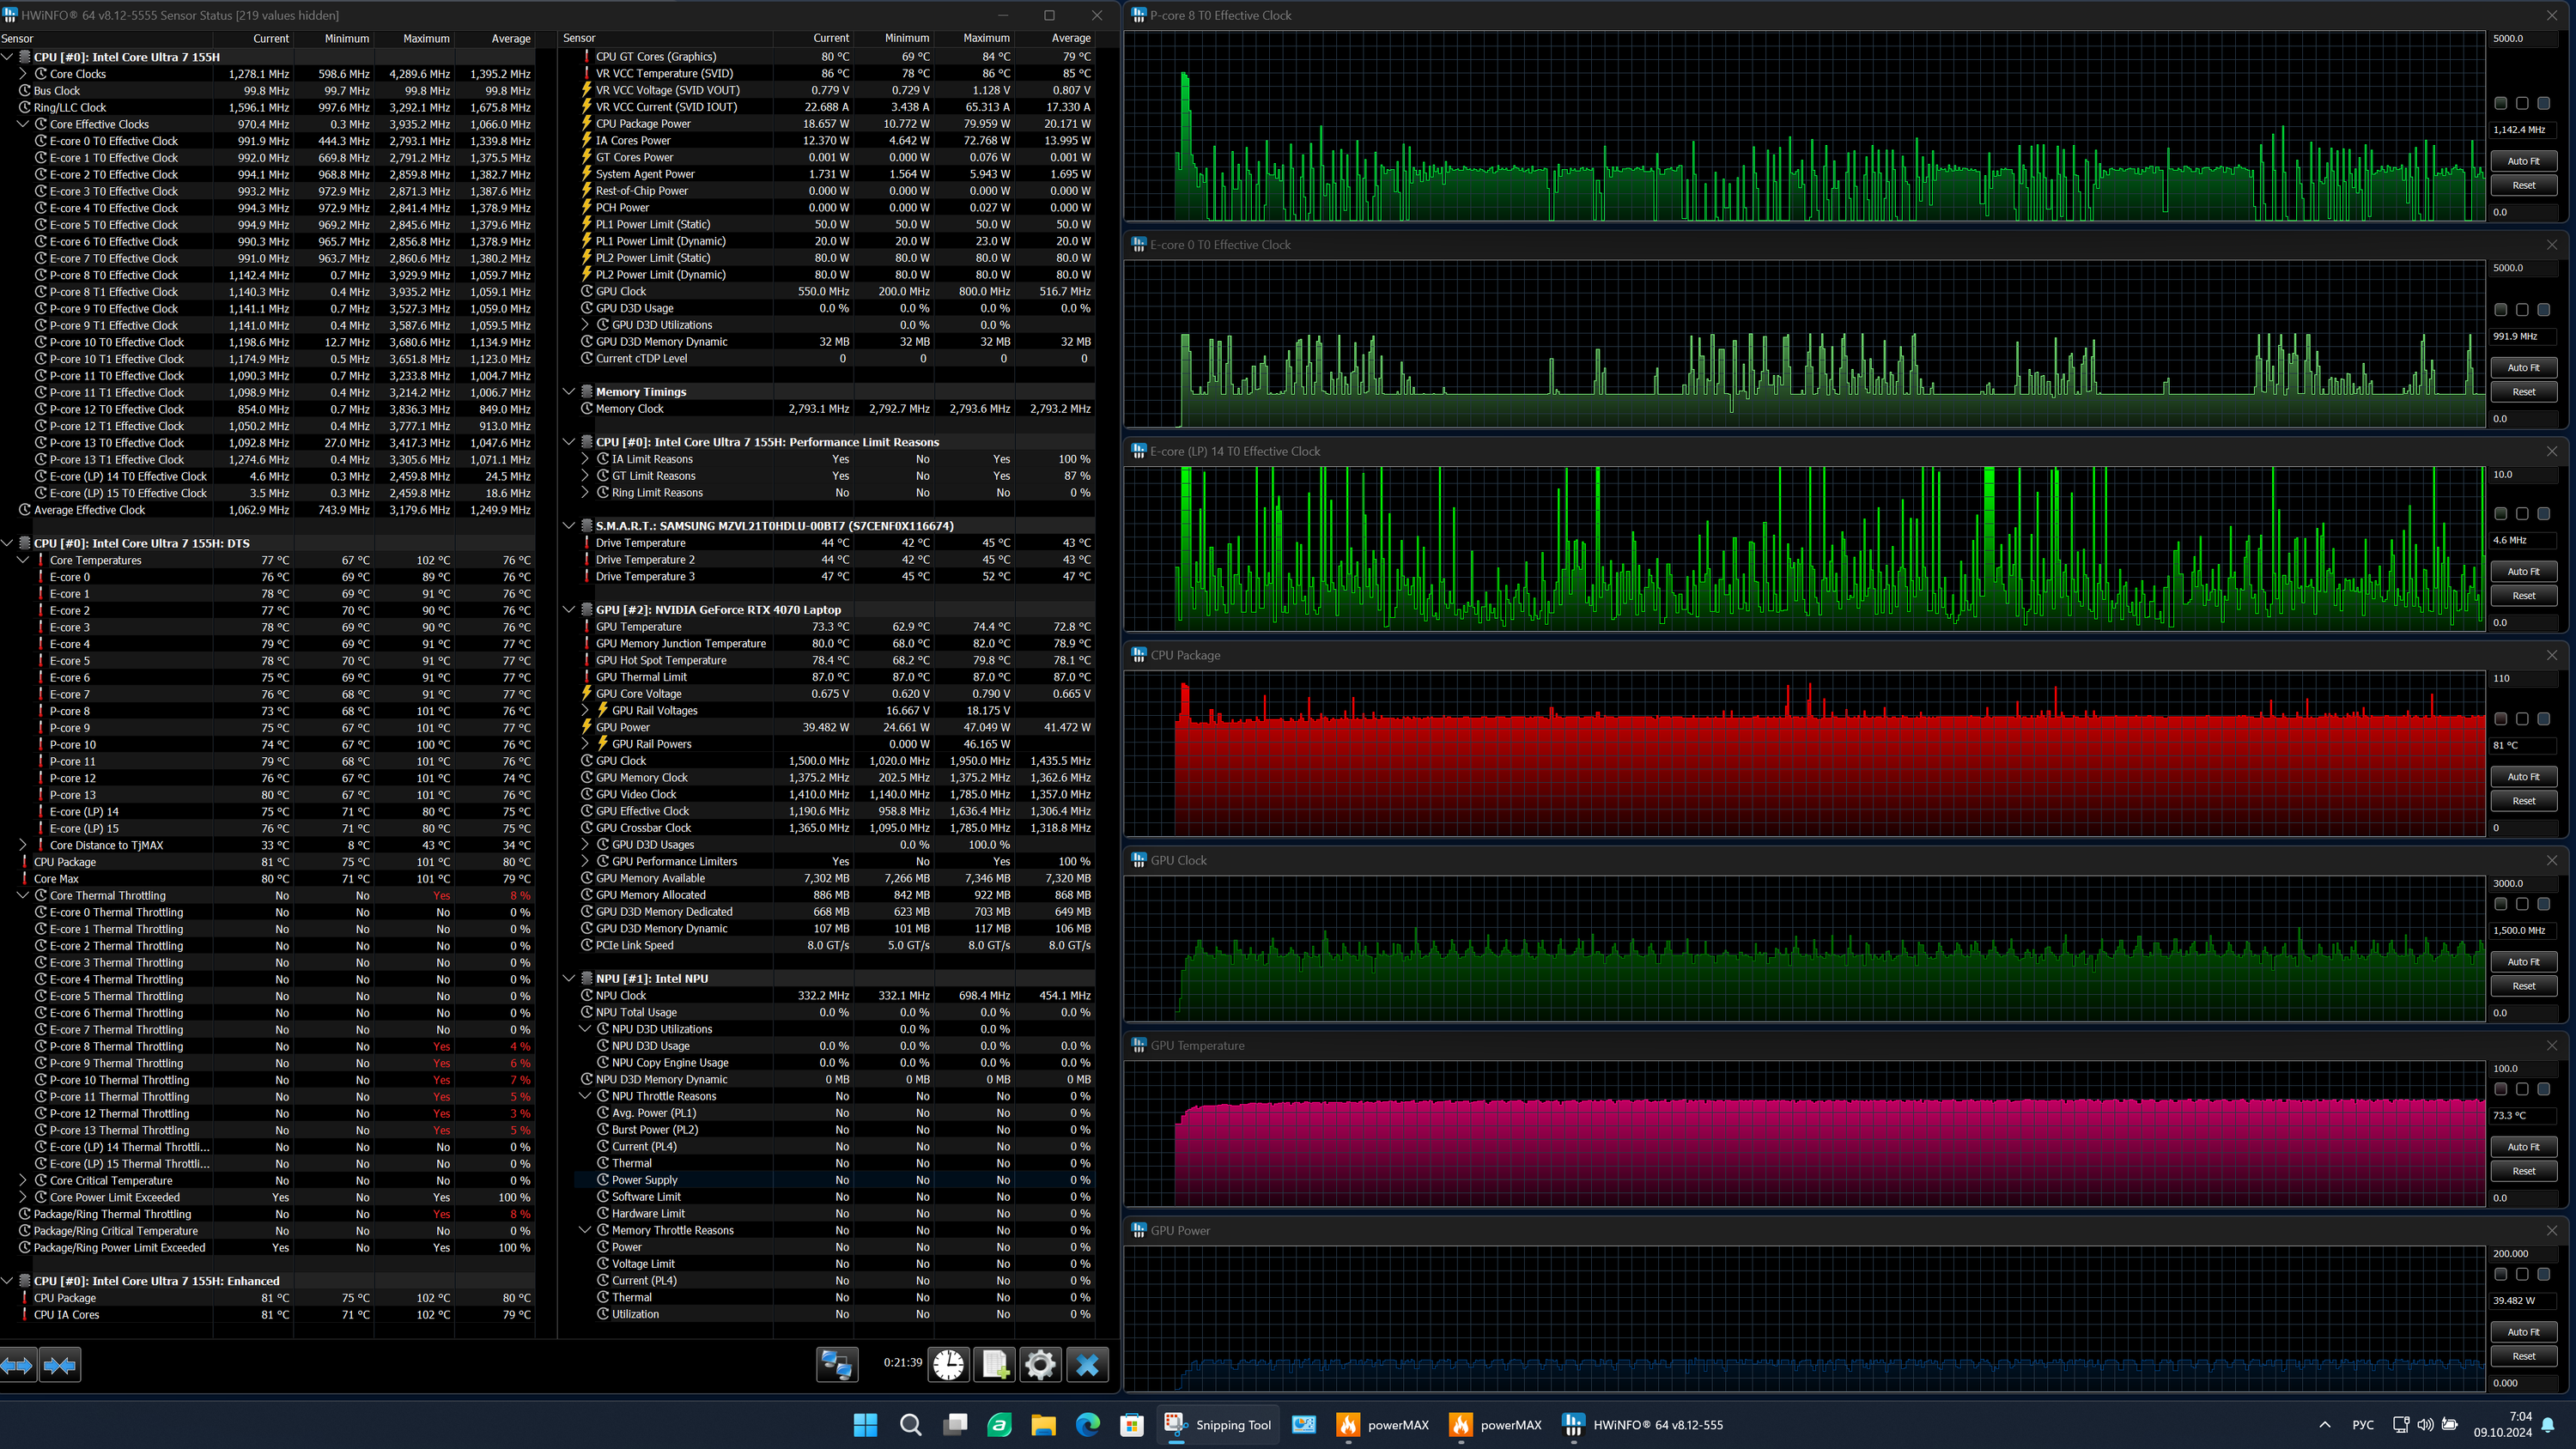Expand the IA Limit Reasons row
This screenshot has height=1449, width=2576.
click(x=586, y=459)
